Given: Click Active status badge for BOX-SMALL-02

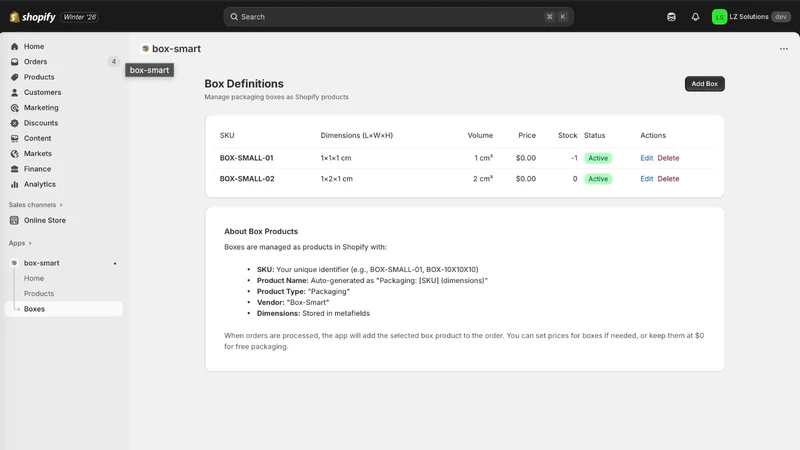Looking at the screenshot, I should point(598,179).
